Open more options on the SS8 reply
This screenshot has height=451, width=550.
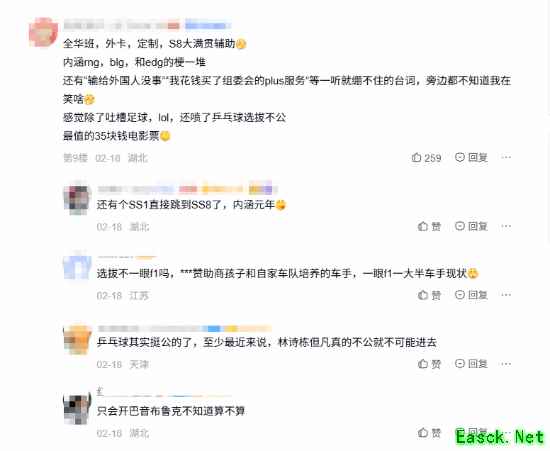tap(506, 226)
